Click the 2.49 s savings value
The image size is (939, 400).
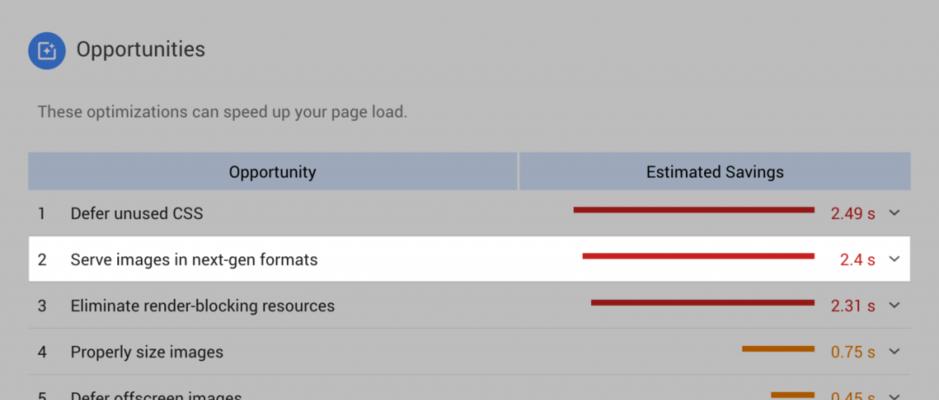(x=853, y=213)
